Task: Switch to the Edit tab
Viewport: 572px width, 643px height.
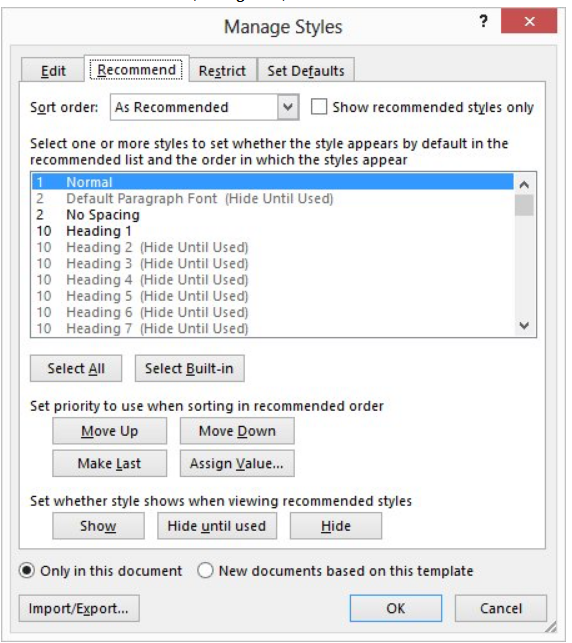Action: (x=53, y=71)
